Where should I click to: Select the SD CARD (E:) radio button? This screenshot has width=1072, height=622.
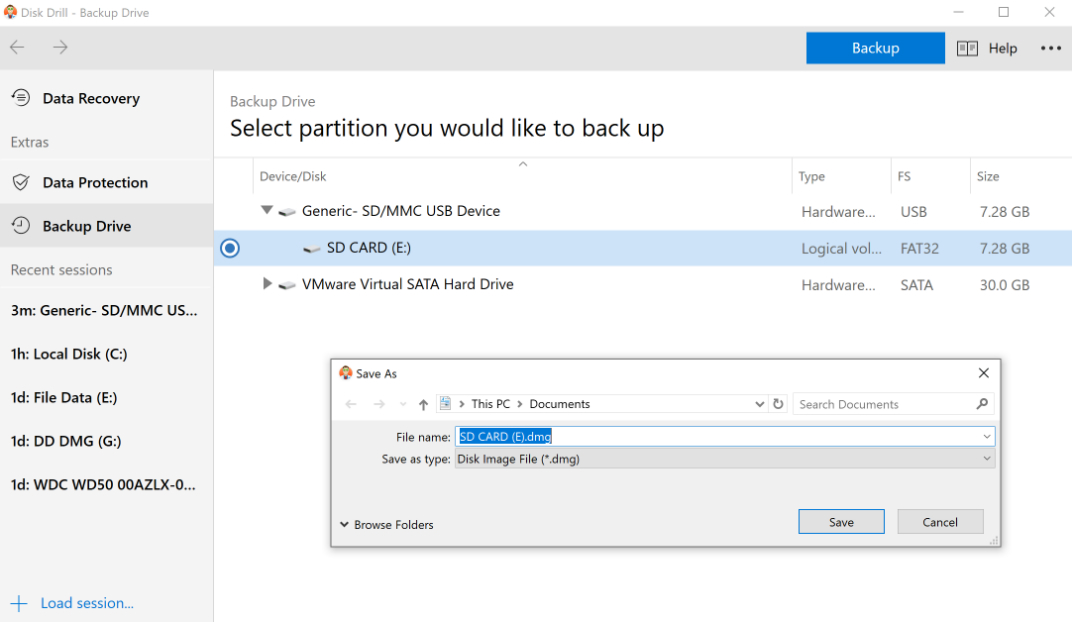click(230, 248)
